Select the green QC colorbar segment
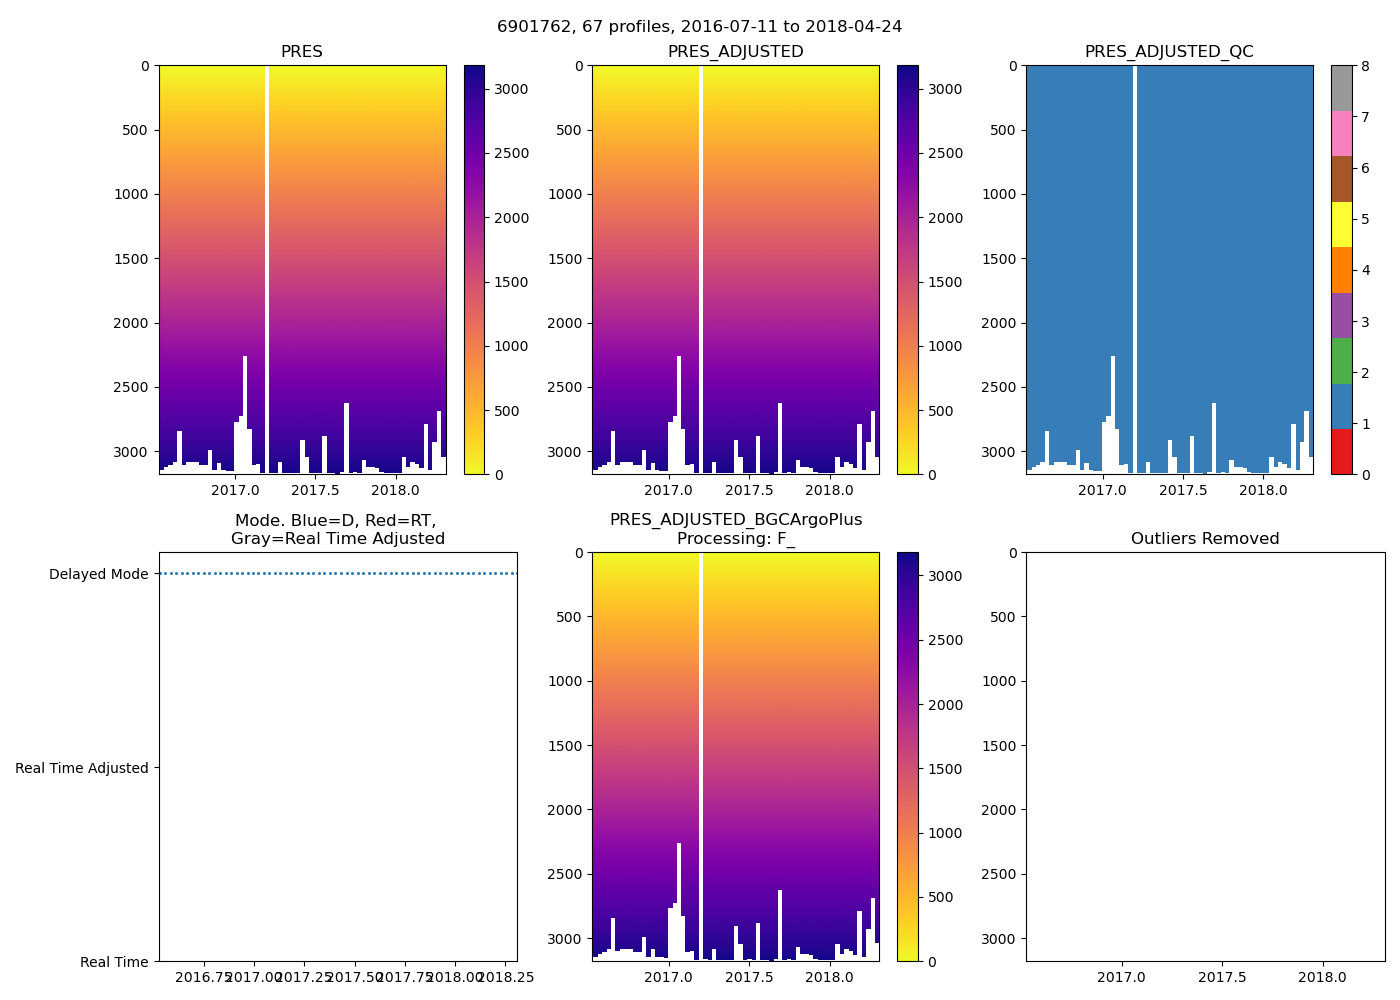 point(1341,361)
